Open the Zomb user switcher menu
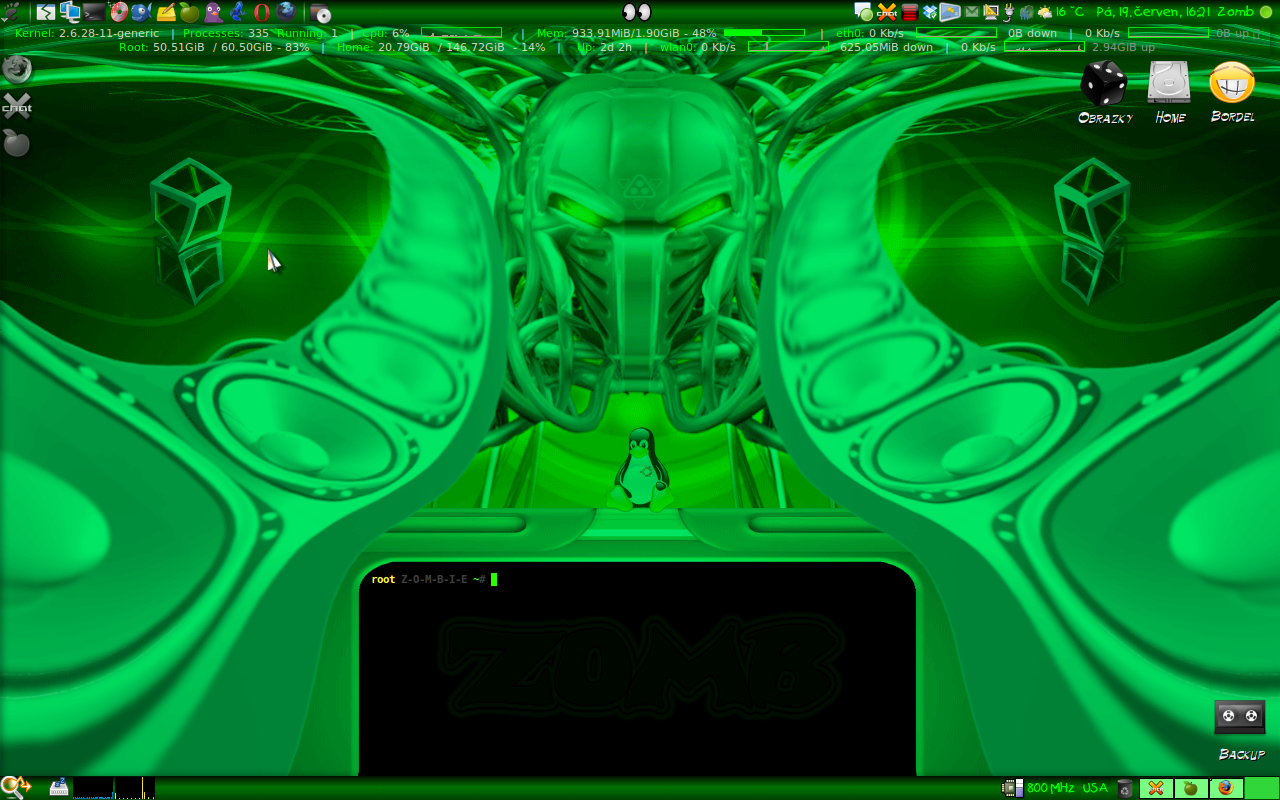The height and width of the screenshot is (800, 1280). (x=1235, y=12)
